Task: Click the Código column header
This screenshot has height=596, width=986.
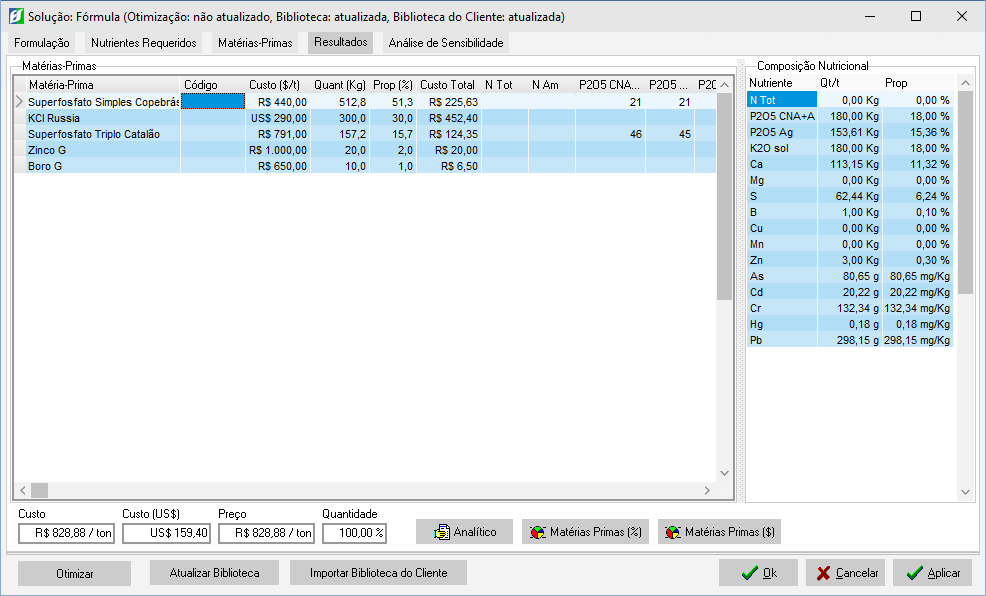Action: pyautogui.click(x=213, y=85)
